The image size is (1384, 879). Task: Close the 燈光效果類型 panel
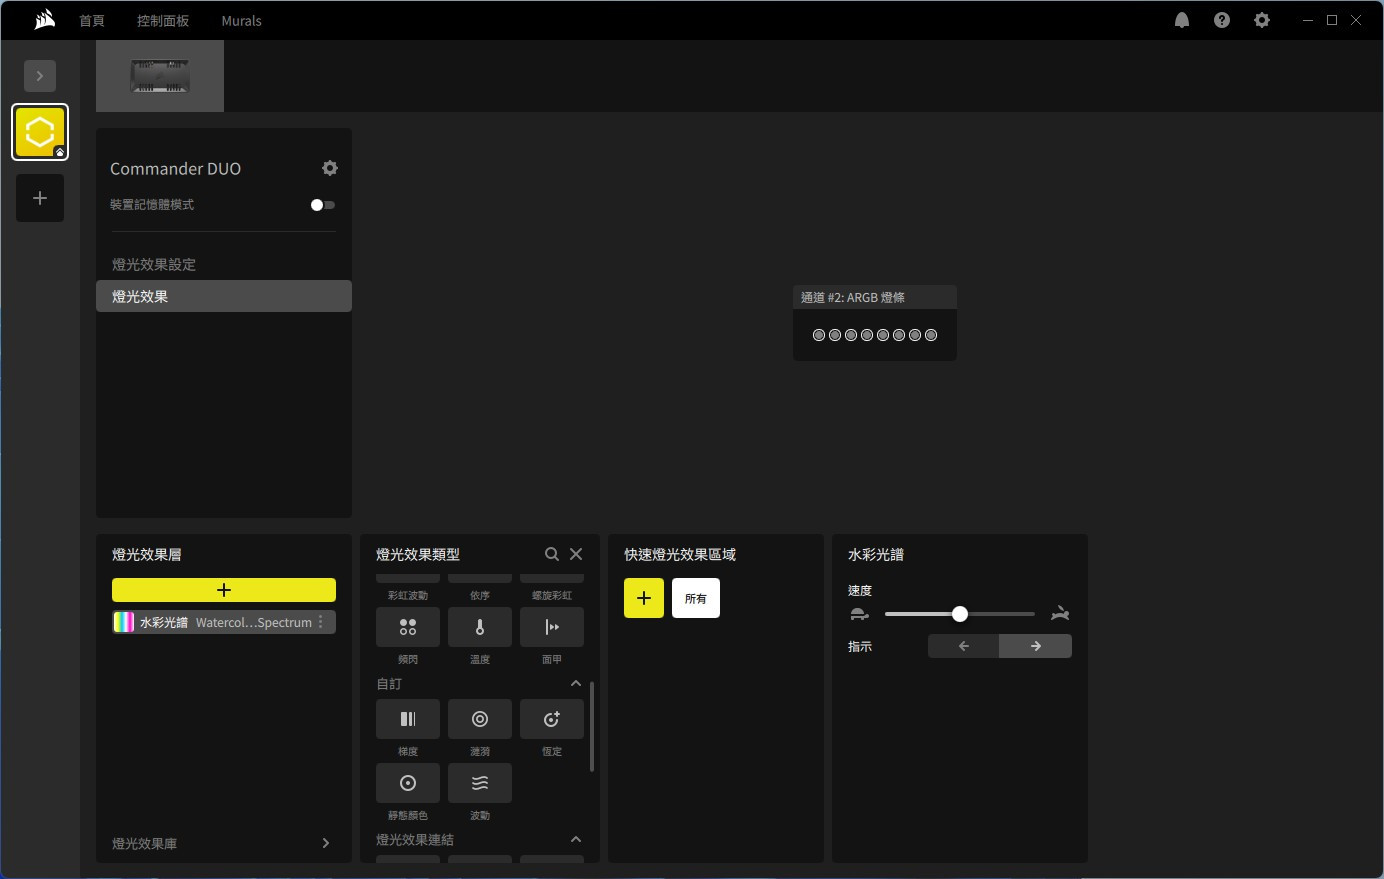click(576, 554)
